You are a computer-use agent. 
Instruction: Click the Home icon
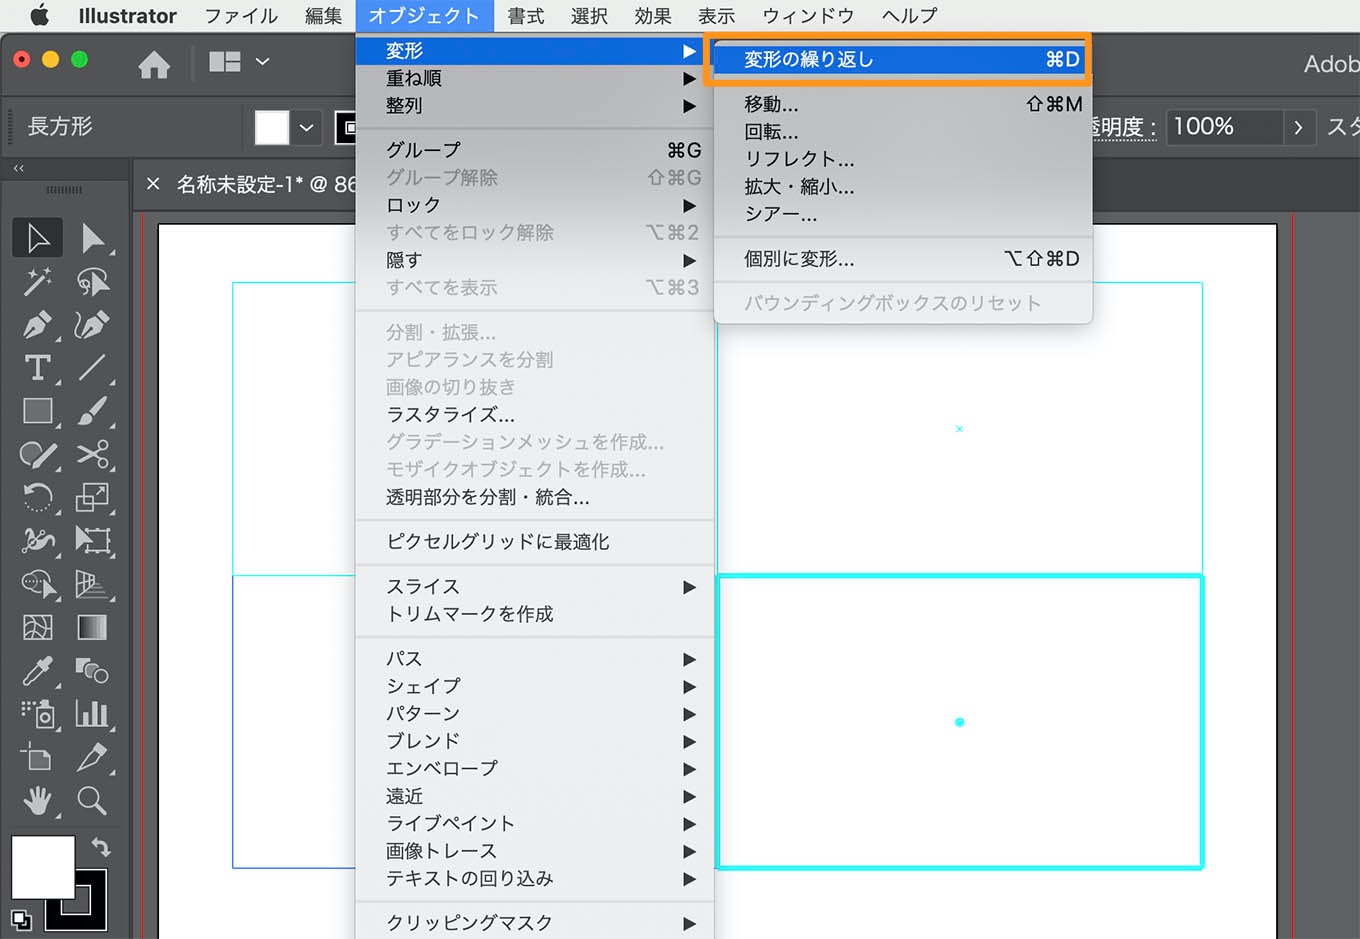154,64
